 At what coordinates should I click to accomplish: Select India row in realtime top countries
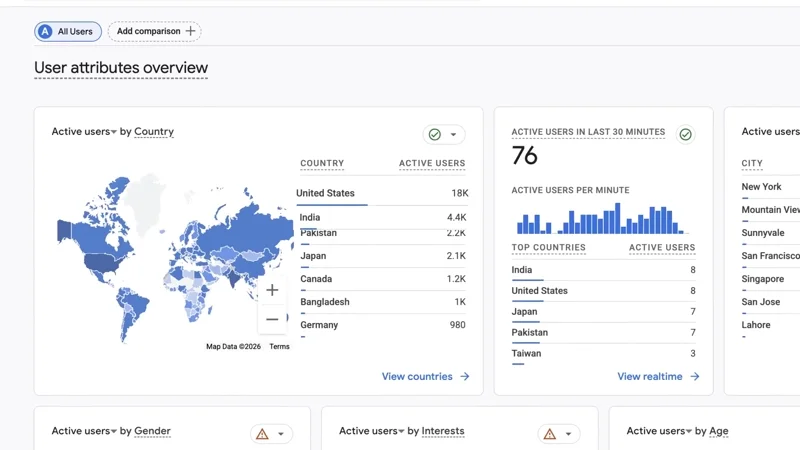604,270
